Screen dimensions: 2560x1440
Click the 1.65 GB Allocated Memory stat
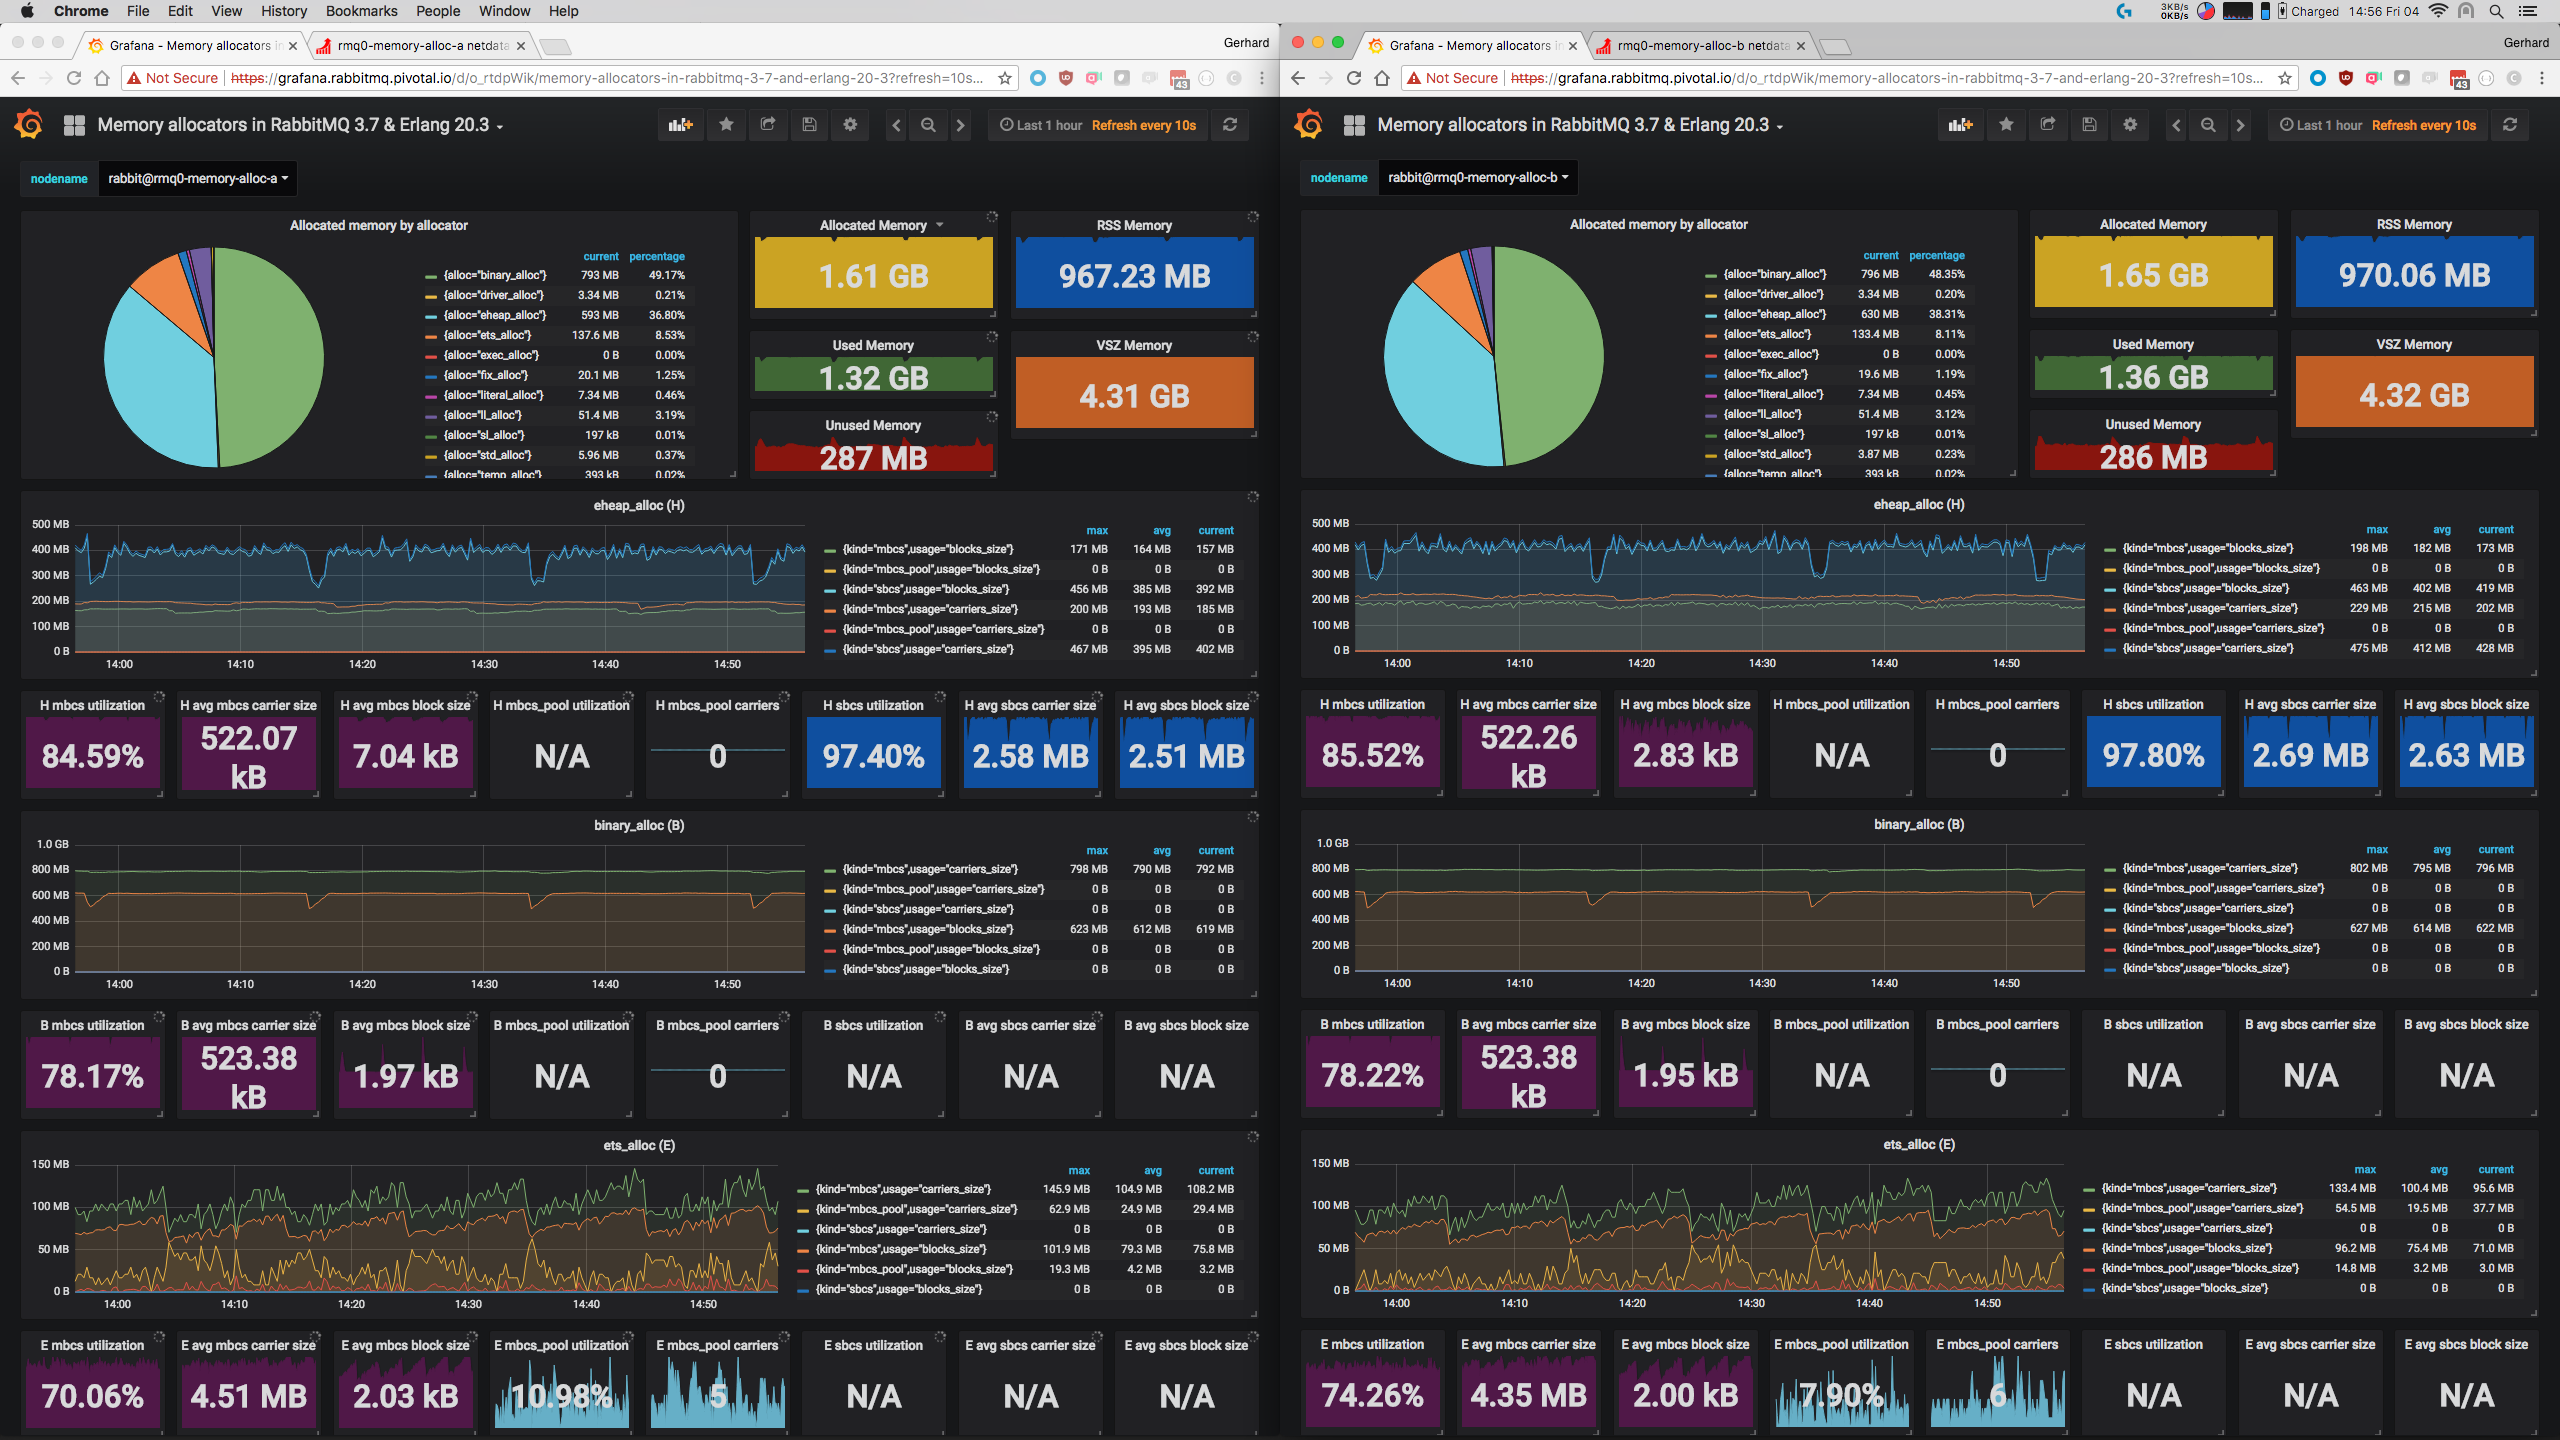coord(2153,274)
